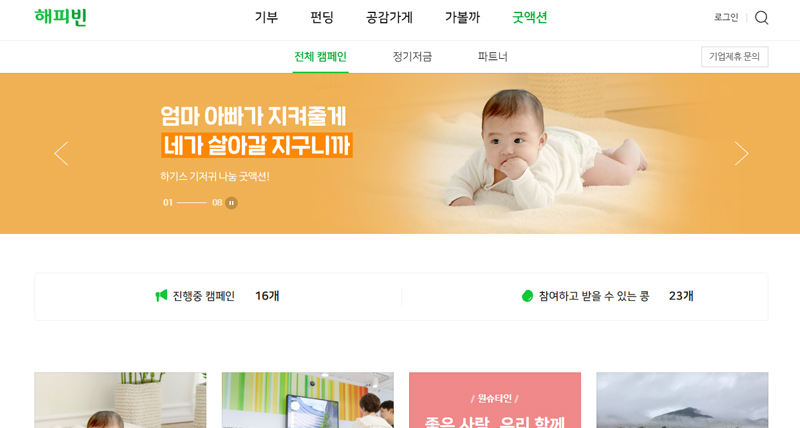
Task: Click the green megaphone campaign icon
Action: click(161, 295)
